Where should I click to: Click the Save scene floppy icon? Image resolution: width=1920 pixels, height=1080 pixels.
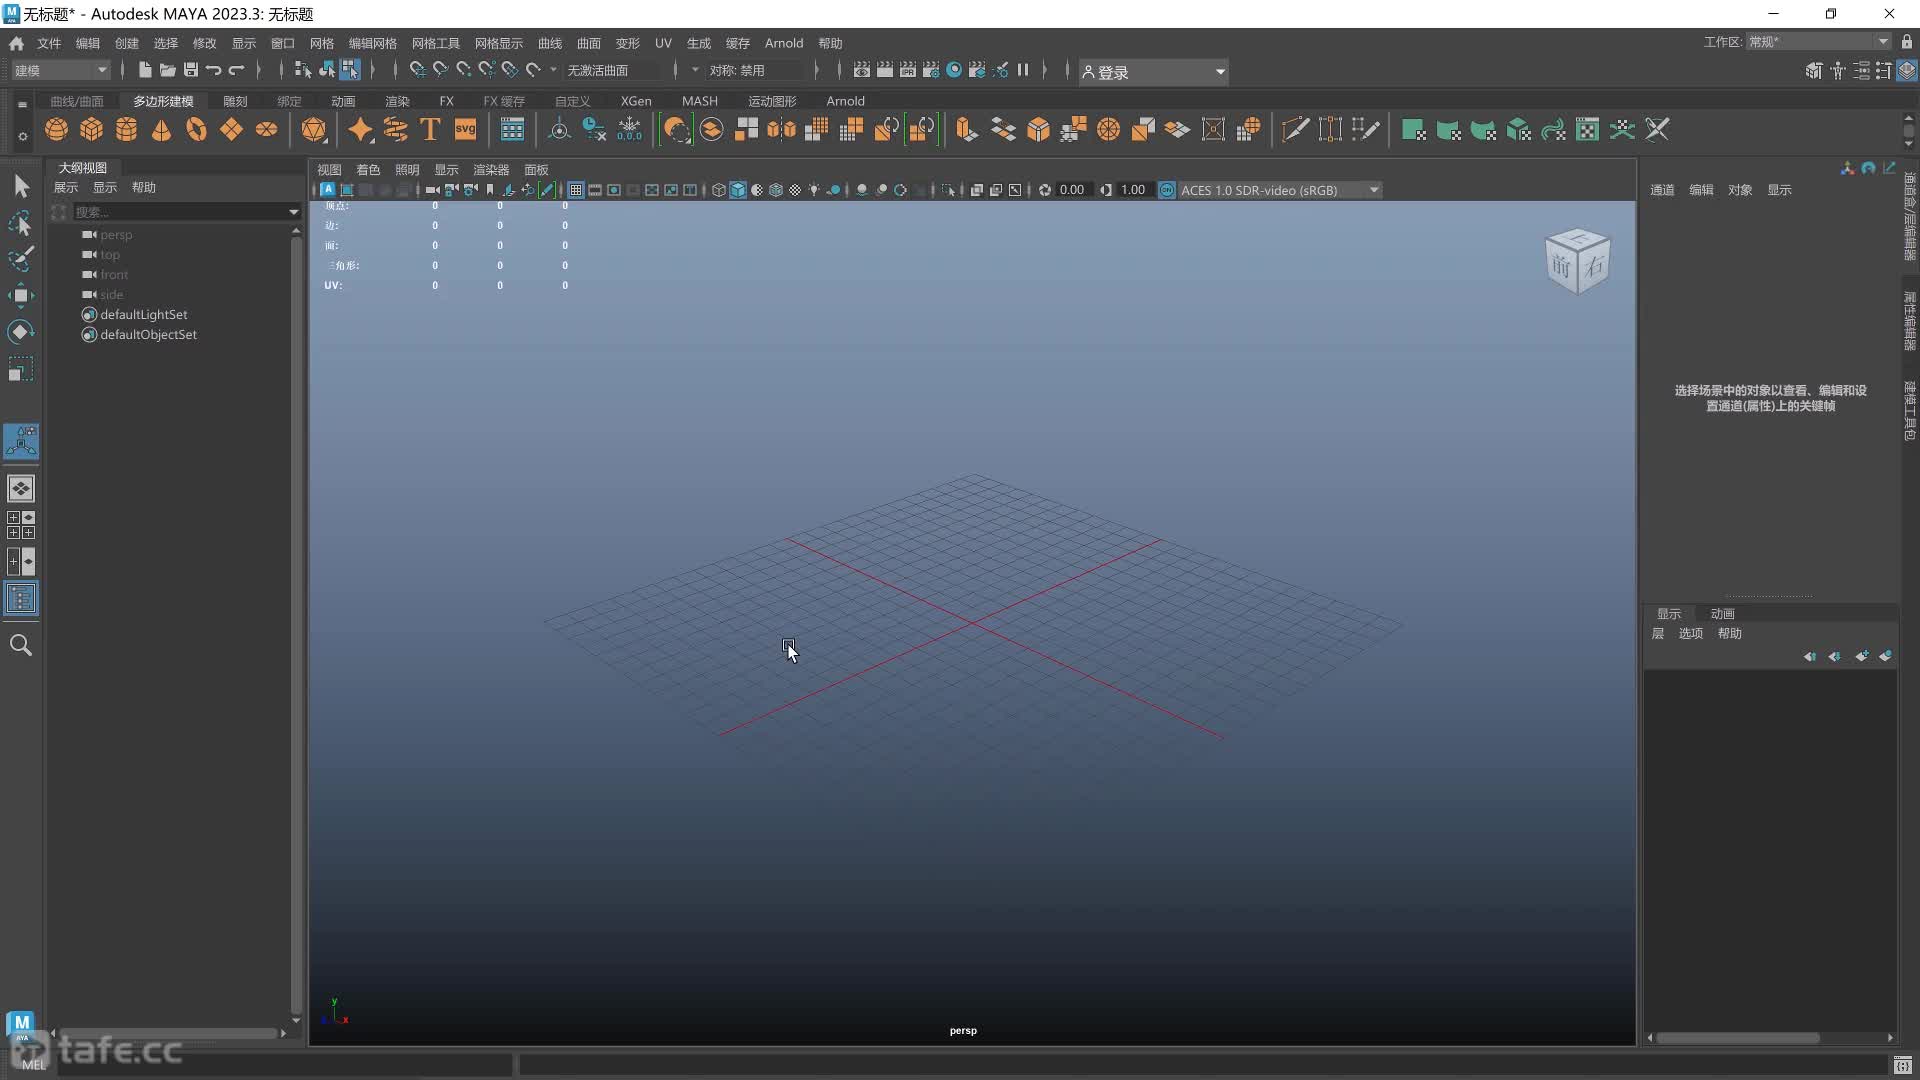click(190, 70)
